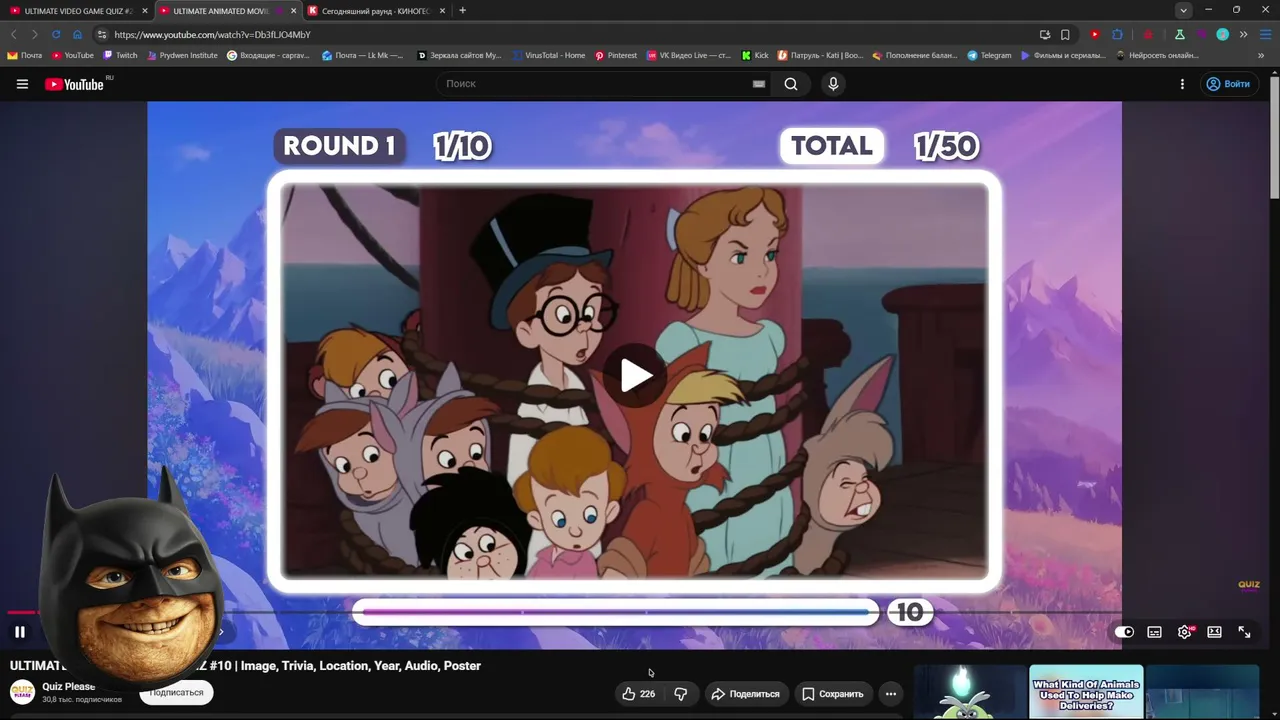This screenshot has width=1280, height=720.
Task: Click the install app icon in address bar
Action: [1045, 34]
